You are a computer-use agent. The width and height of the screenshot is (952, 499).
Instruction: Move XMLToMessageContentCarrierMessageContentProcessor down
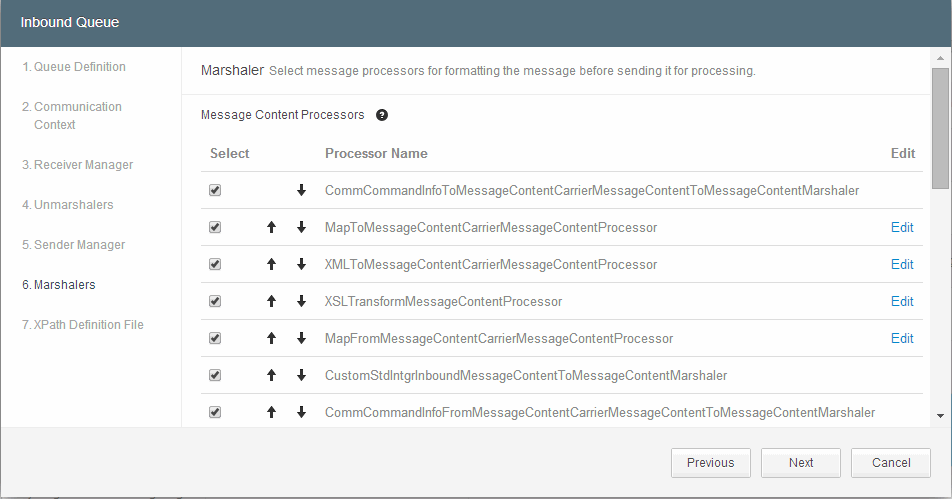[x=301, y=264]
